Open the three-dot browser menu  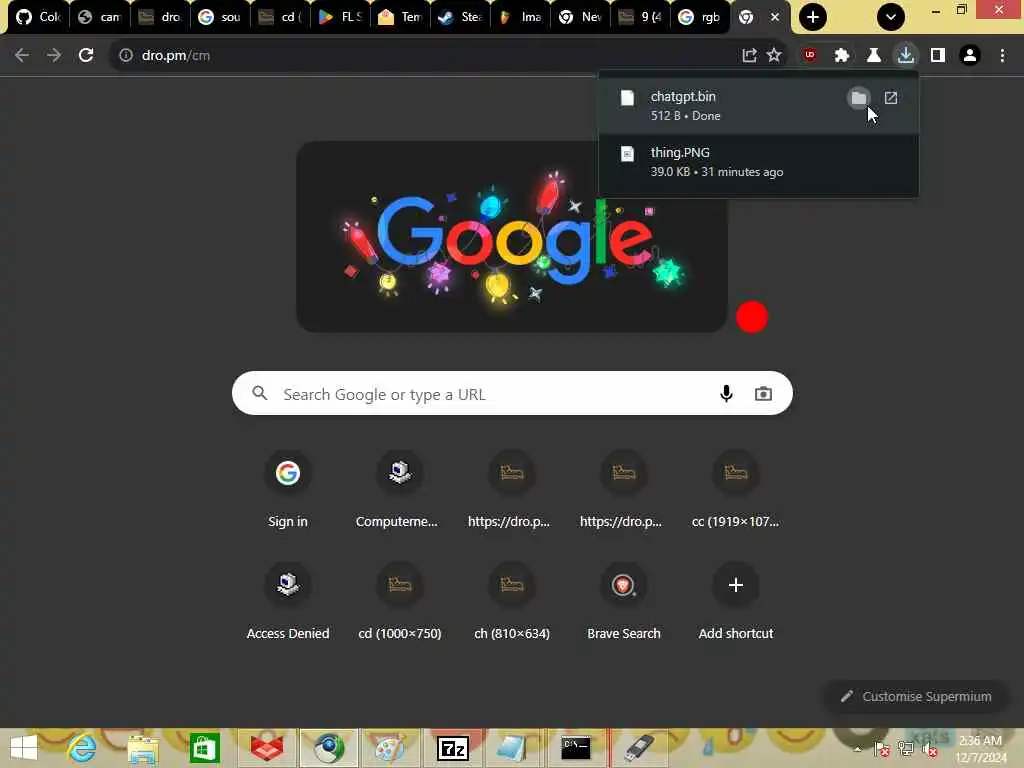(1002, 55)
